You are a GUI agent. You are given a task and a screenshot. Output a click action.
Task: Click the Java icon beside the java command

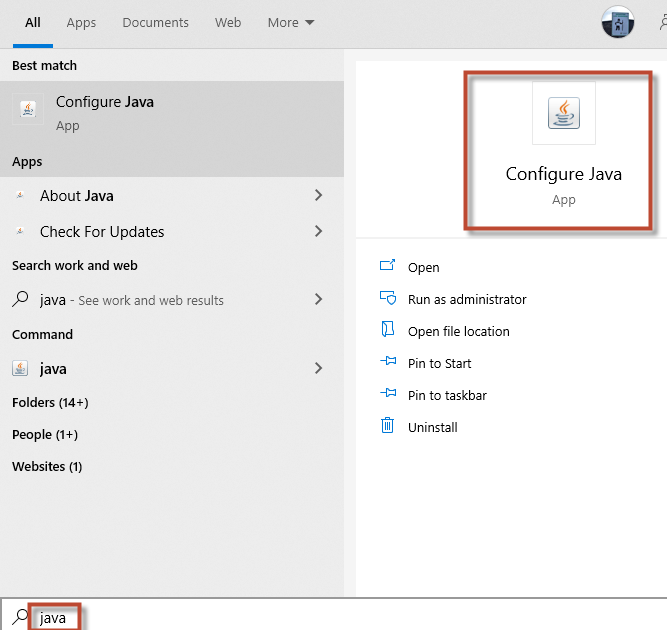(20, 368)
